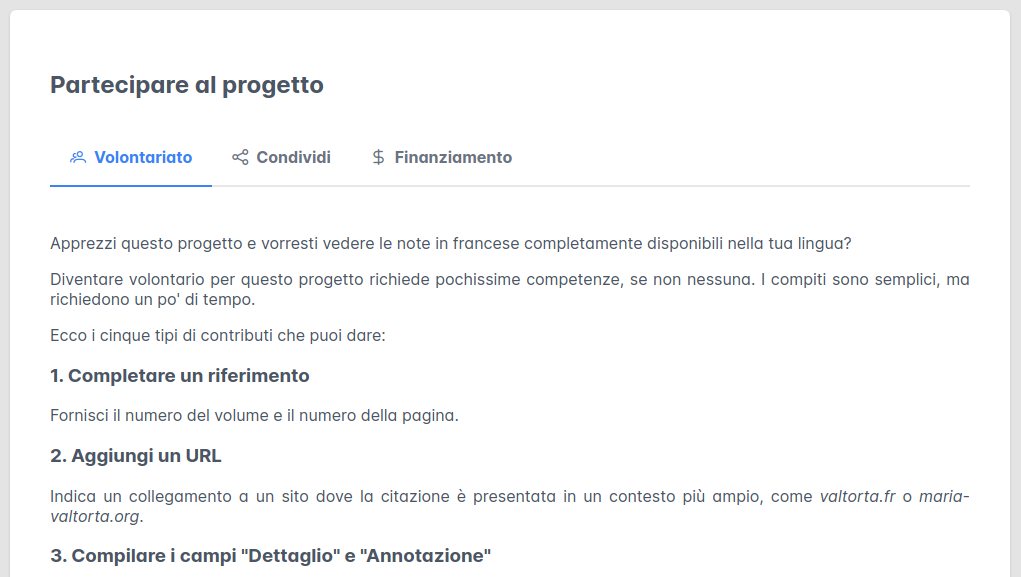Viewport: 1021px width, 577px height.
Task: Click the italic maria-valtorta.org text
Action: (95, 516)
